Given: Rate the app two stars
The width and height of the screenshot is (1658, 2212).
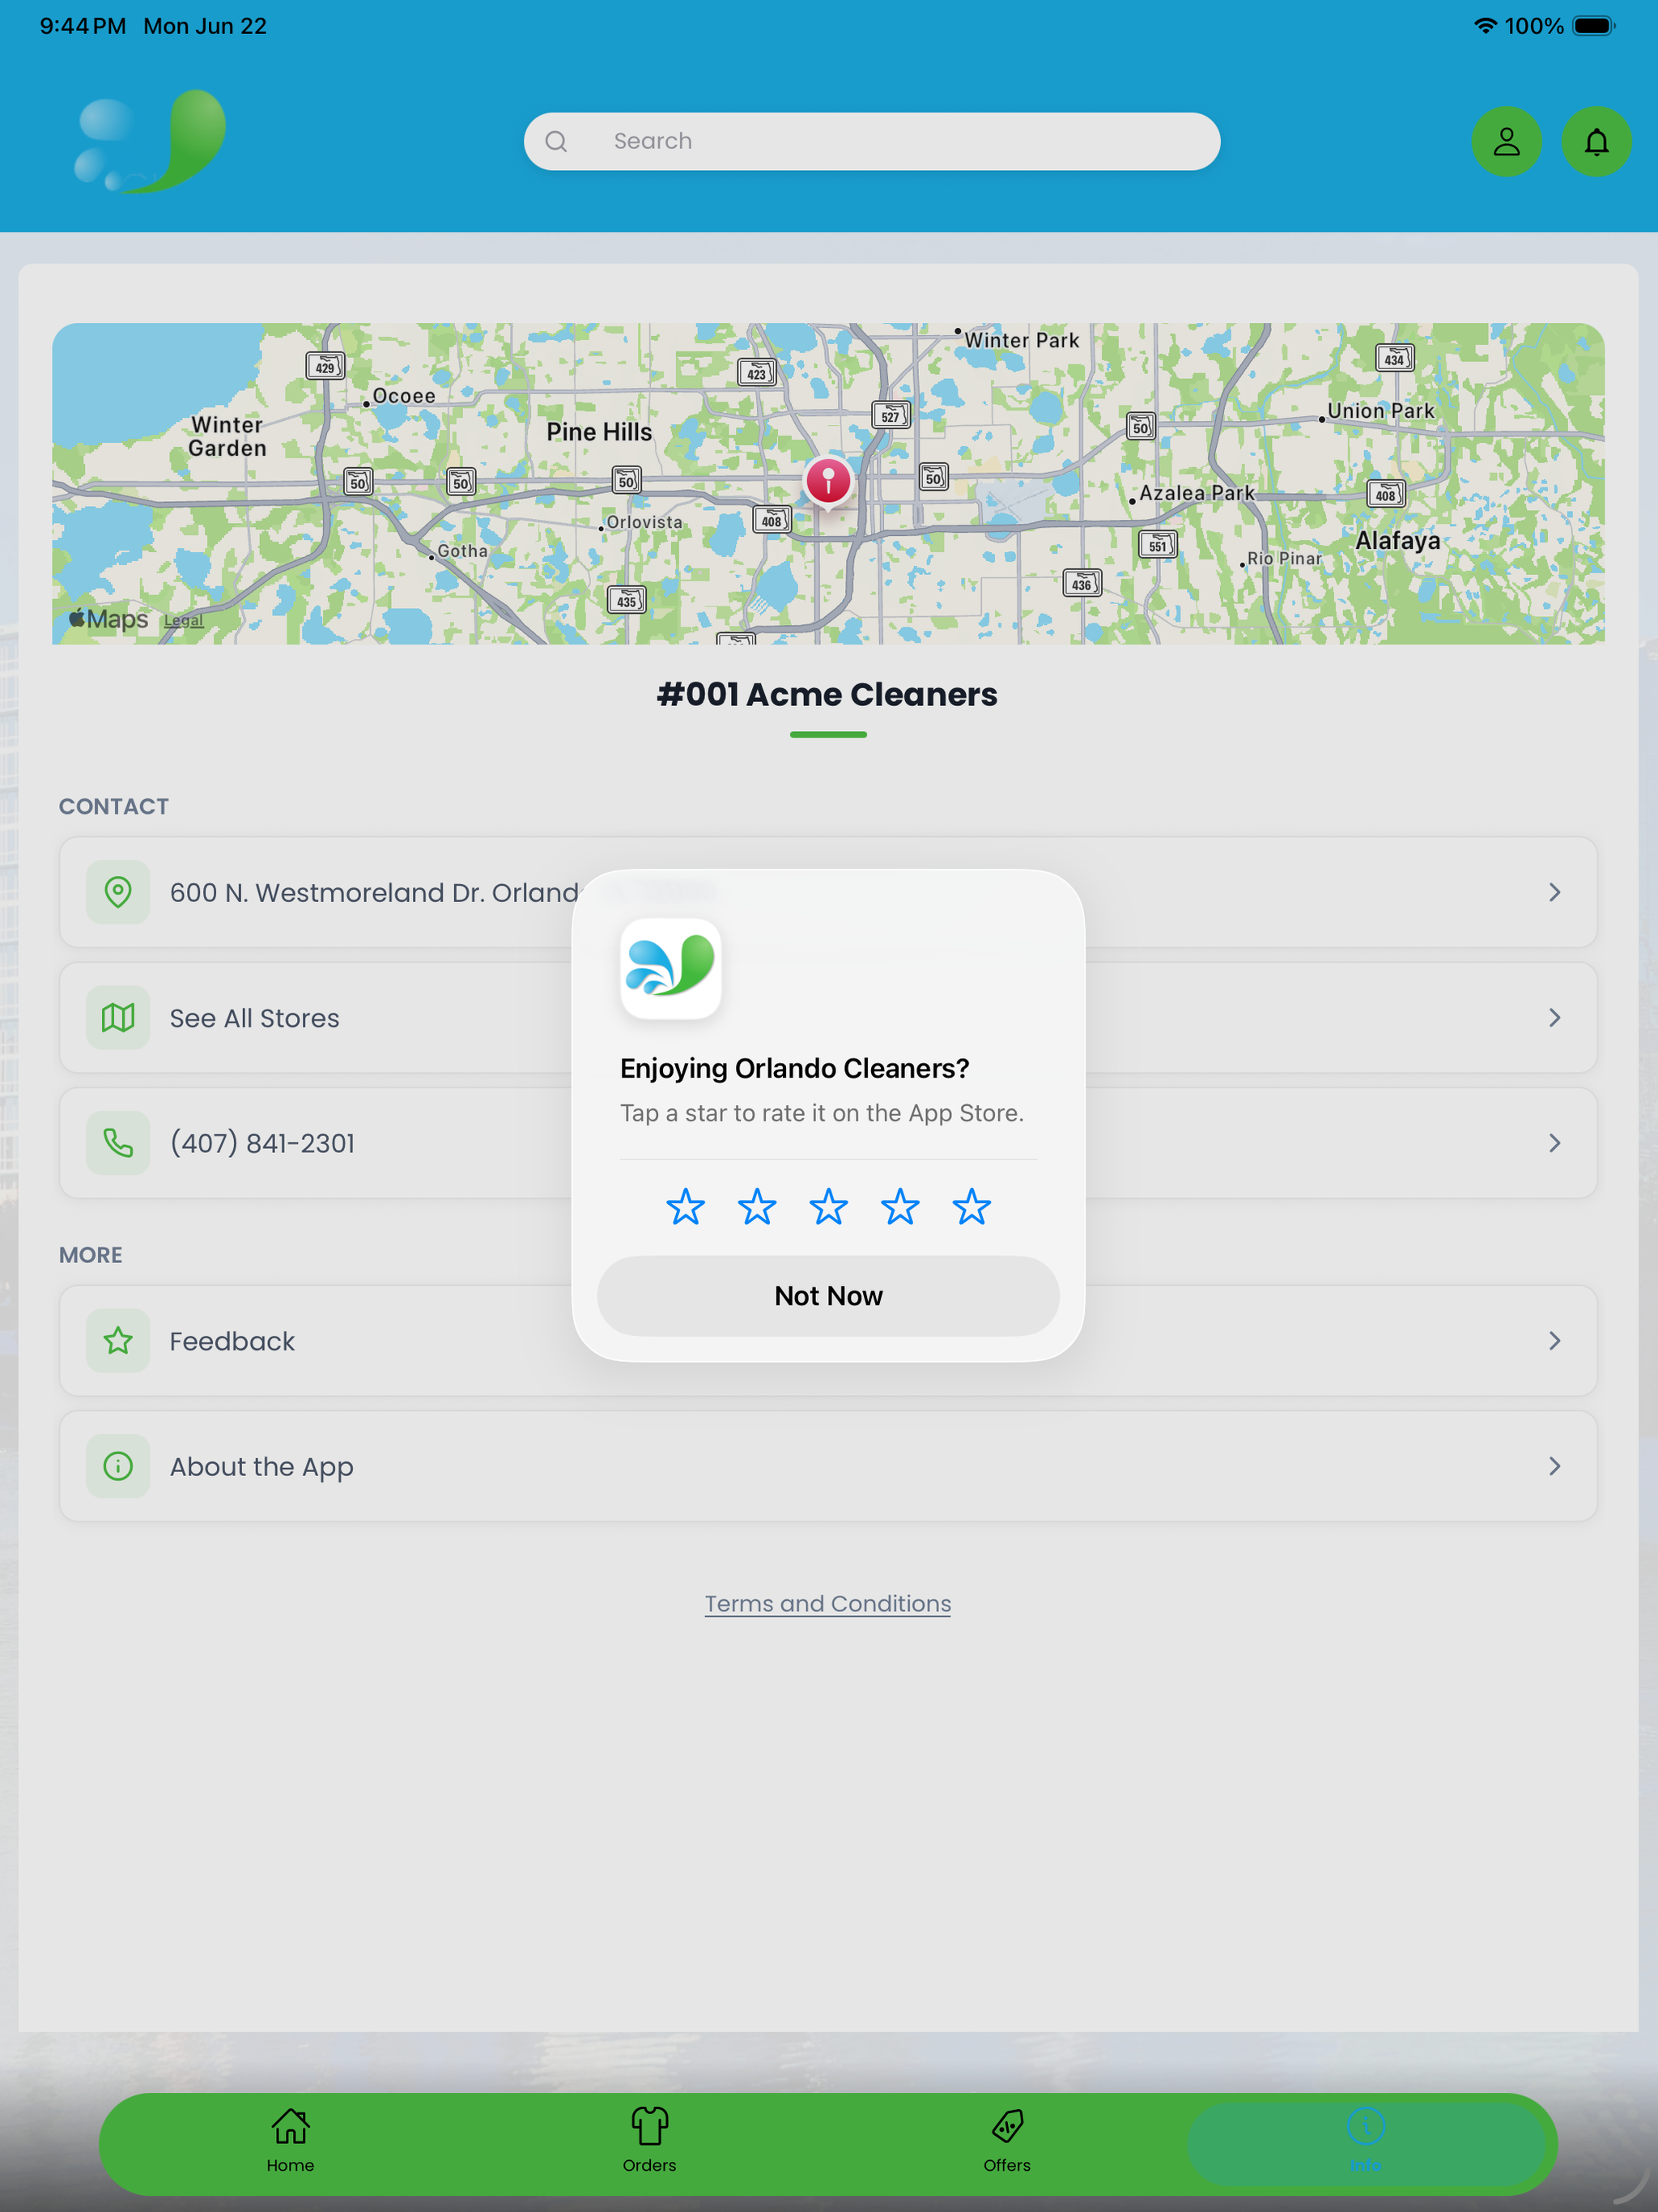Looking at the screenshot, I should point(757,1207).
